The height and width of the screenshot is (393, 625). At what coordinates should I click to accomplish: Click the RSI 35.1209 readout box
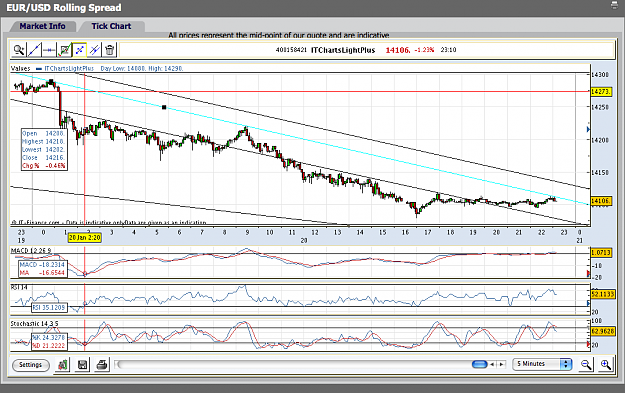coord(49,308)
